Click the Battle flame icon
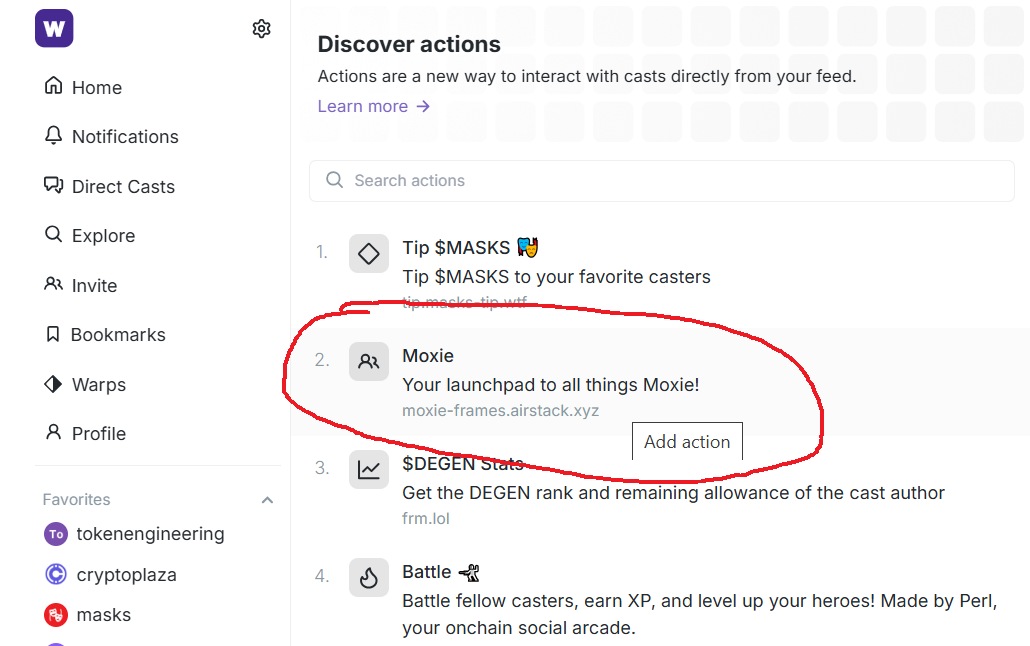 click(x=368, y=578)
